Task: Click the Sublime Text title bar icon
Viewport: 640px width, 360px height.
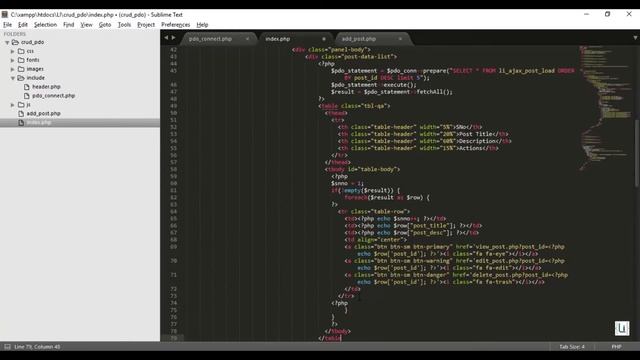Action: click(x=4, y=14)
